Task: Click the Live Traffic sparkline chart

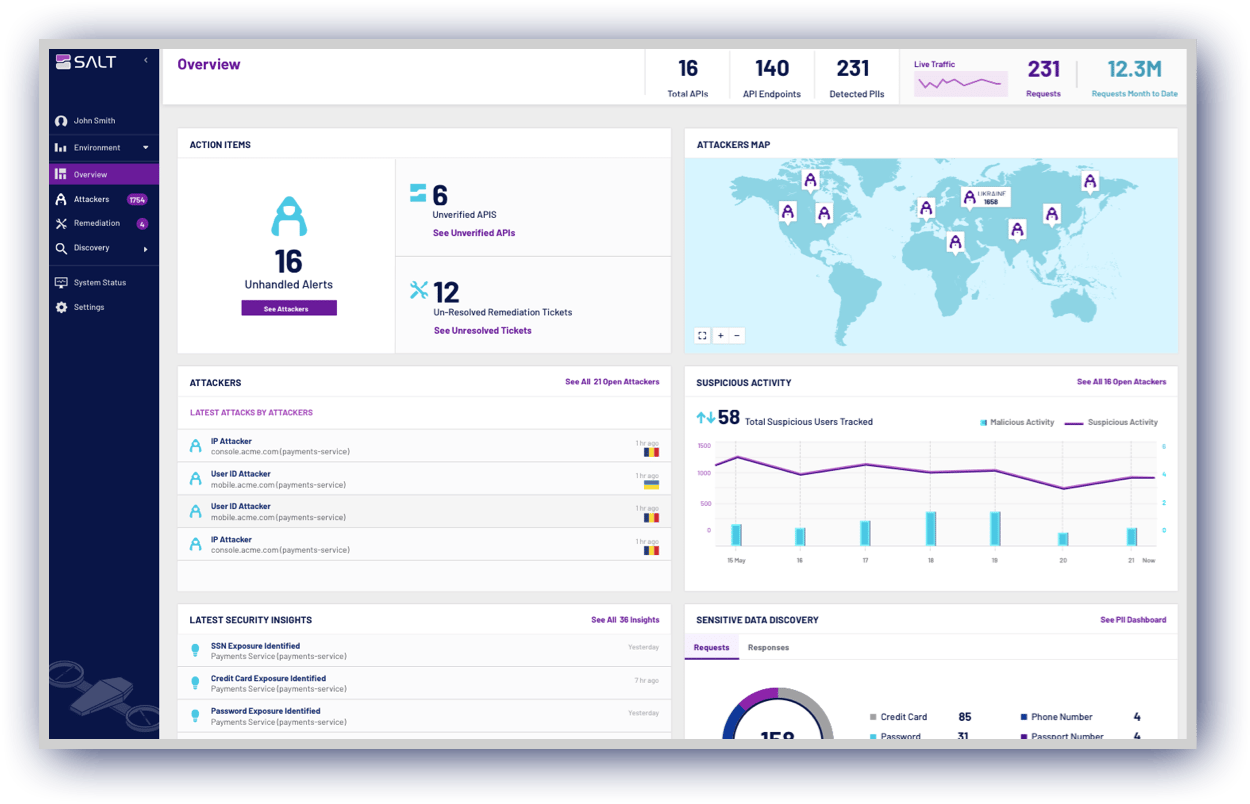Action: click(960, 84)
